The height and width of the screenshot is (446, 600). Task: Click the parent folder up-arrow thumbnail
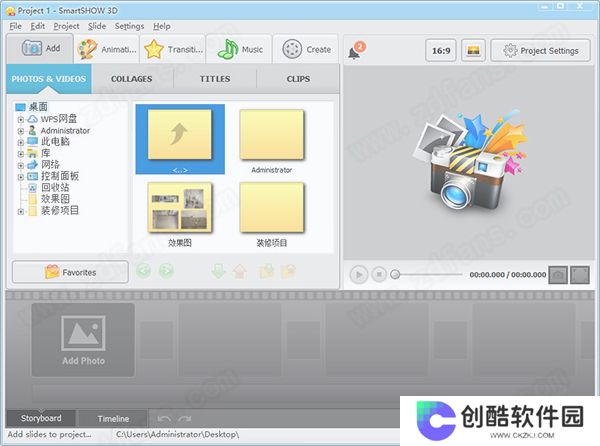(x=180, y=139)
